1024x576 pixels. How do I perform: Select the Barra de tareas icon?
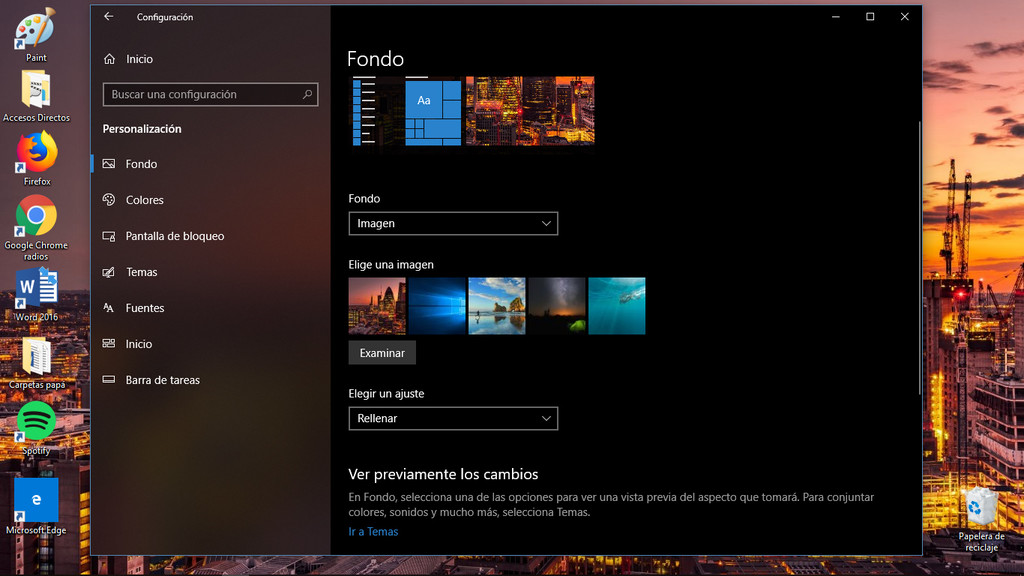coord(110,379)
